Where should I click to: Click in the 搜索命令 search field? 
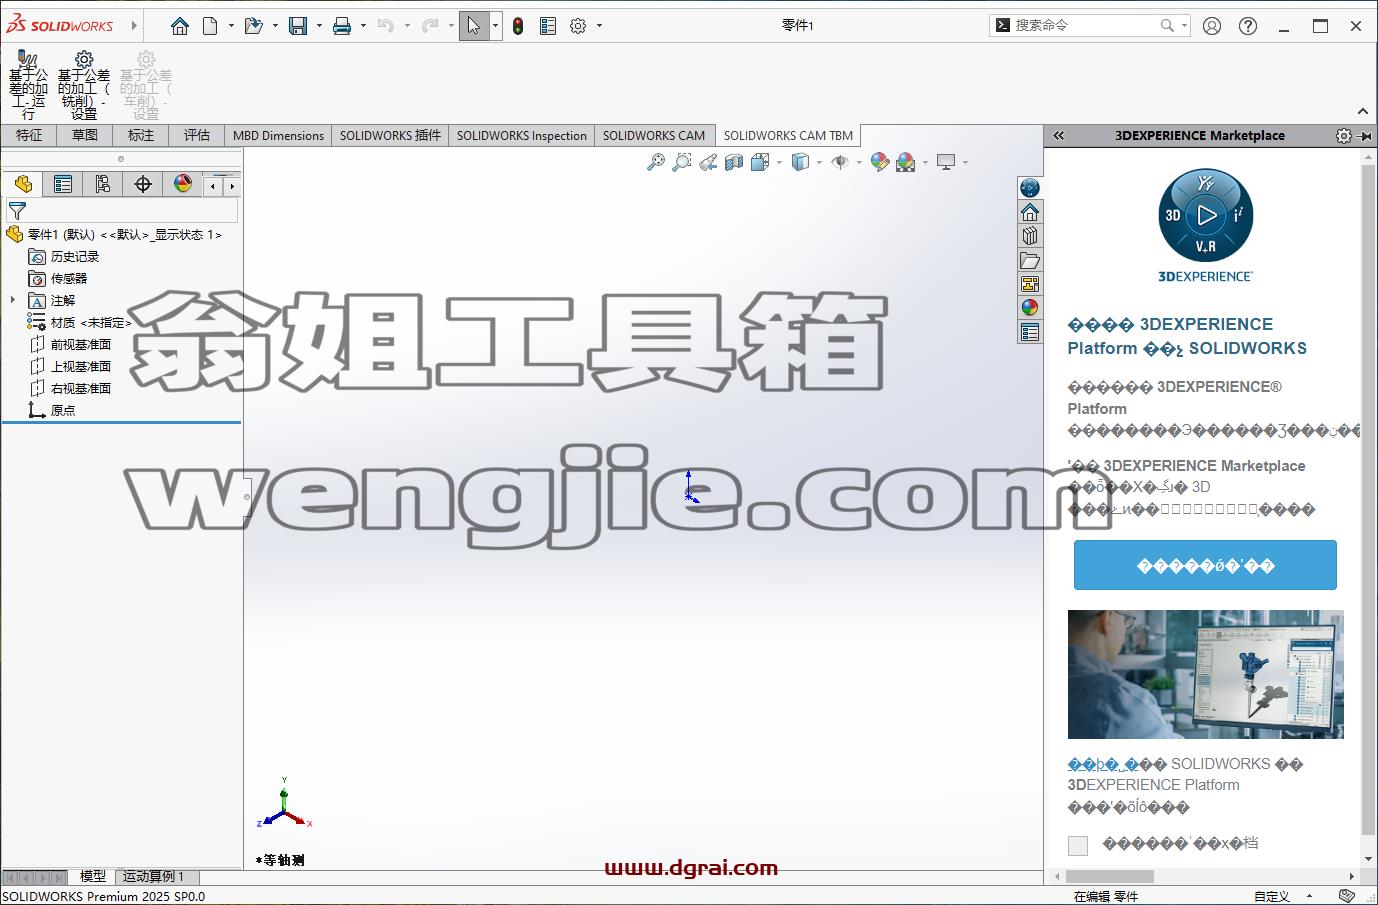tap(1085, 26)
